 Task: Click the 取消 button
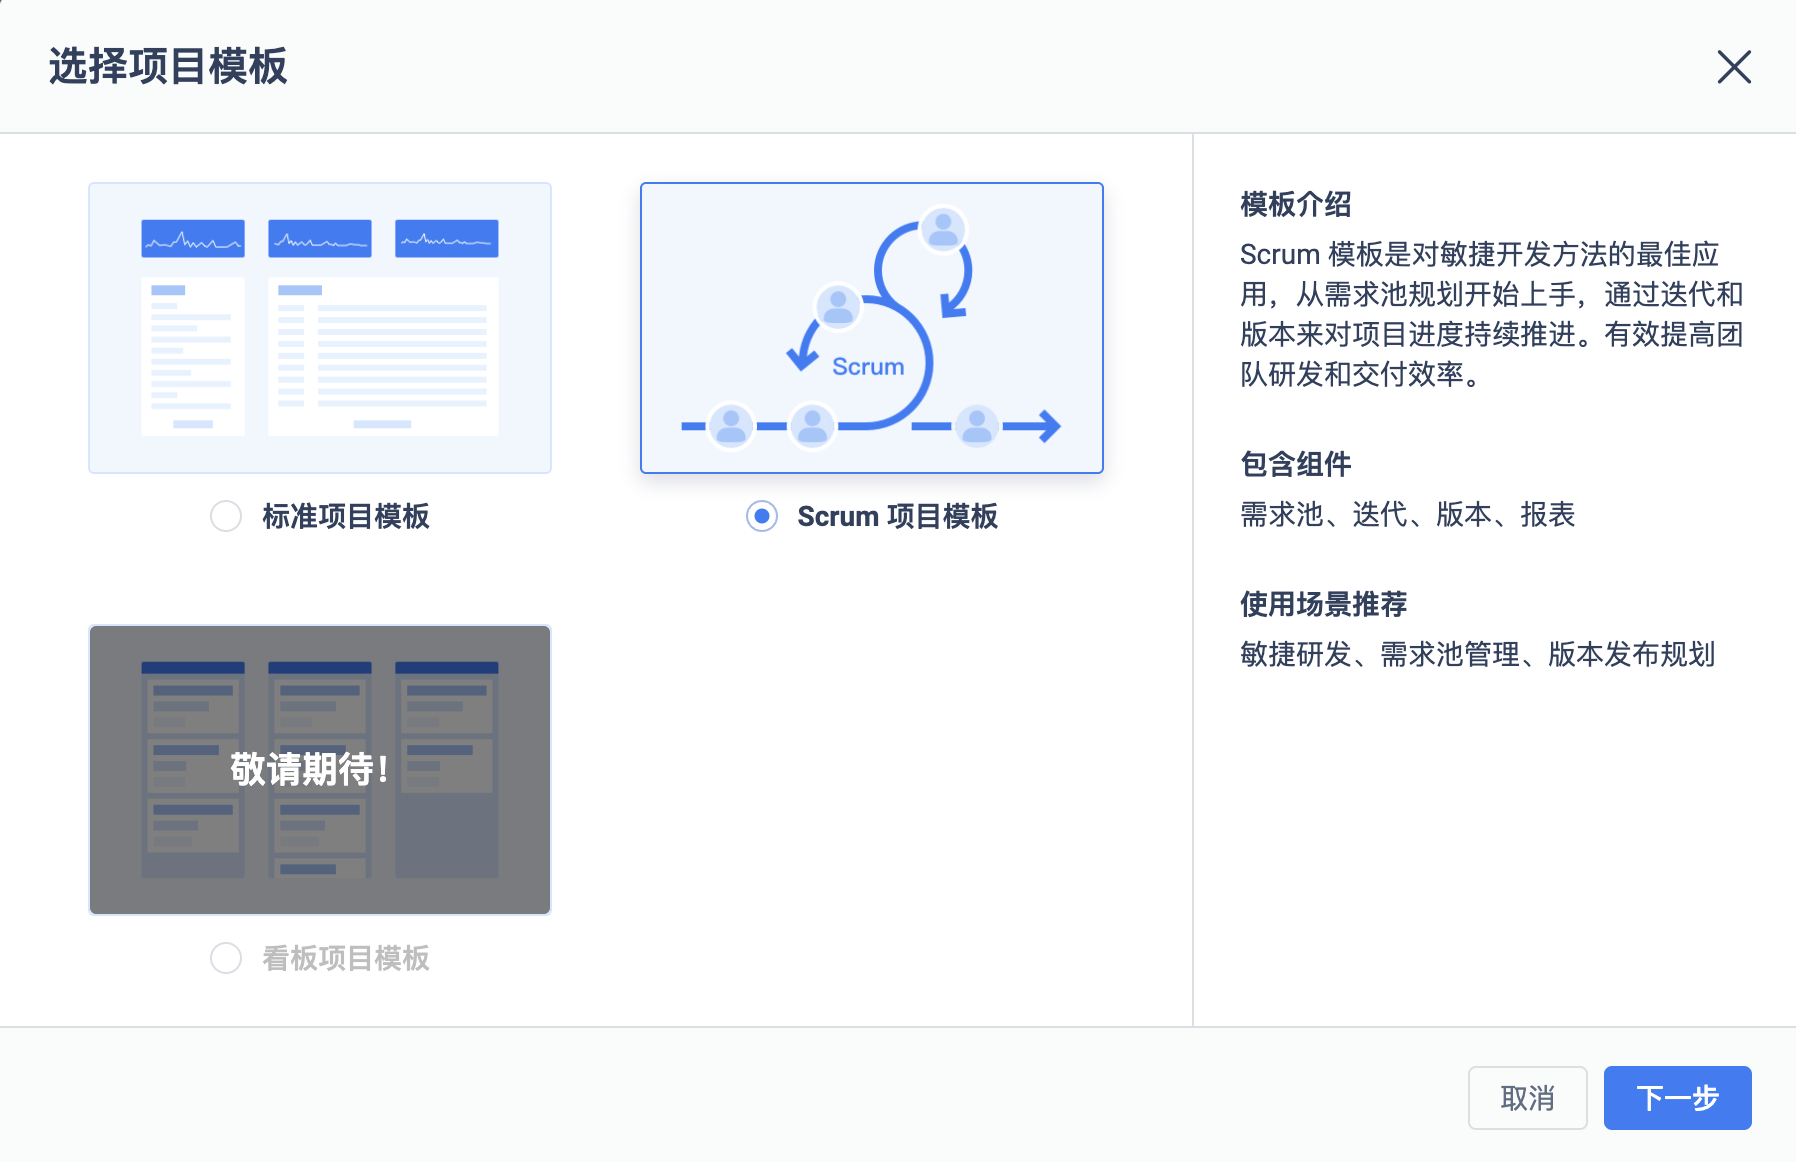[x=1527, y=1098]
